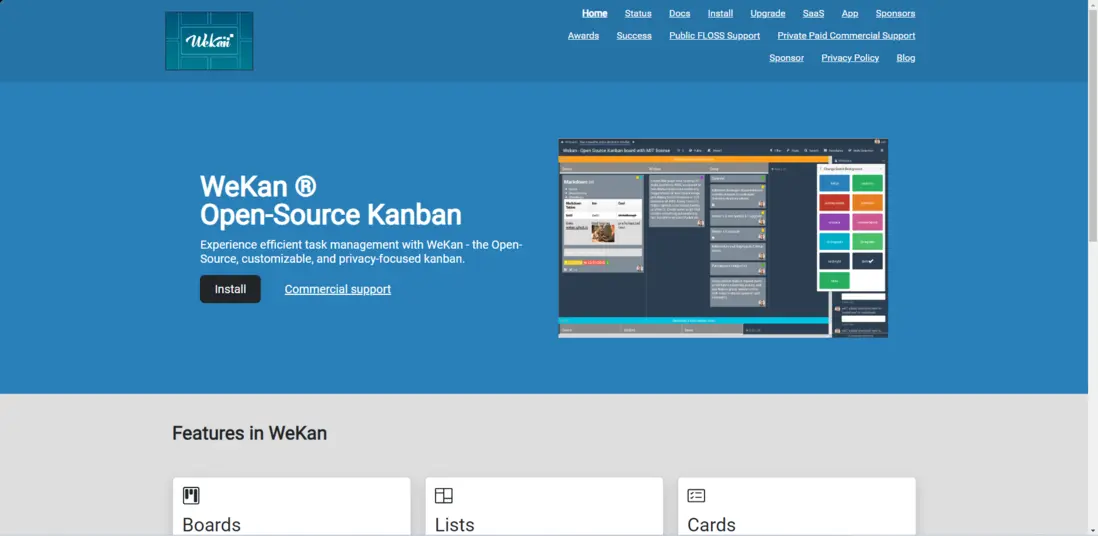Click the Sponsor link

786,58
